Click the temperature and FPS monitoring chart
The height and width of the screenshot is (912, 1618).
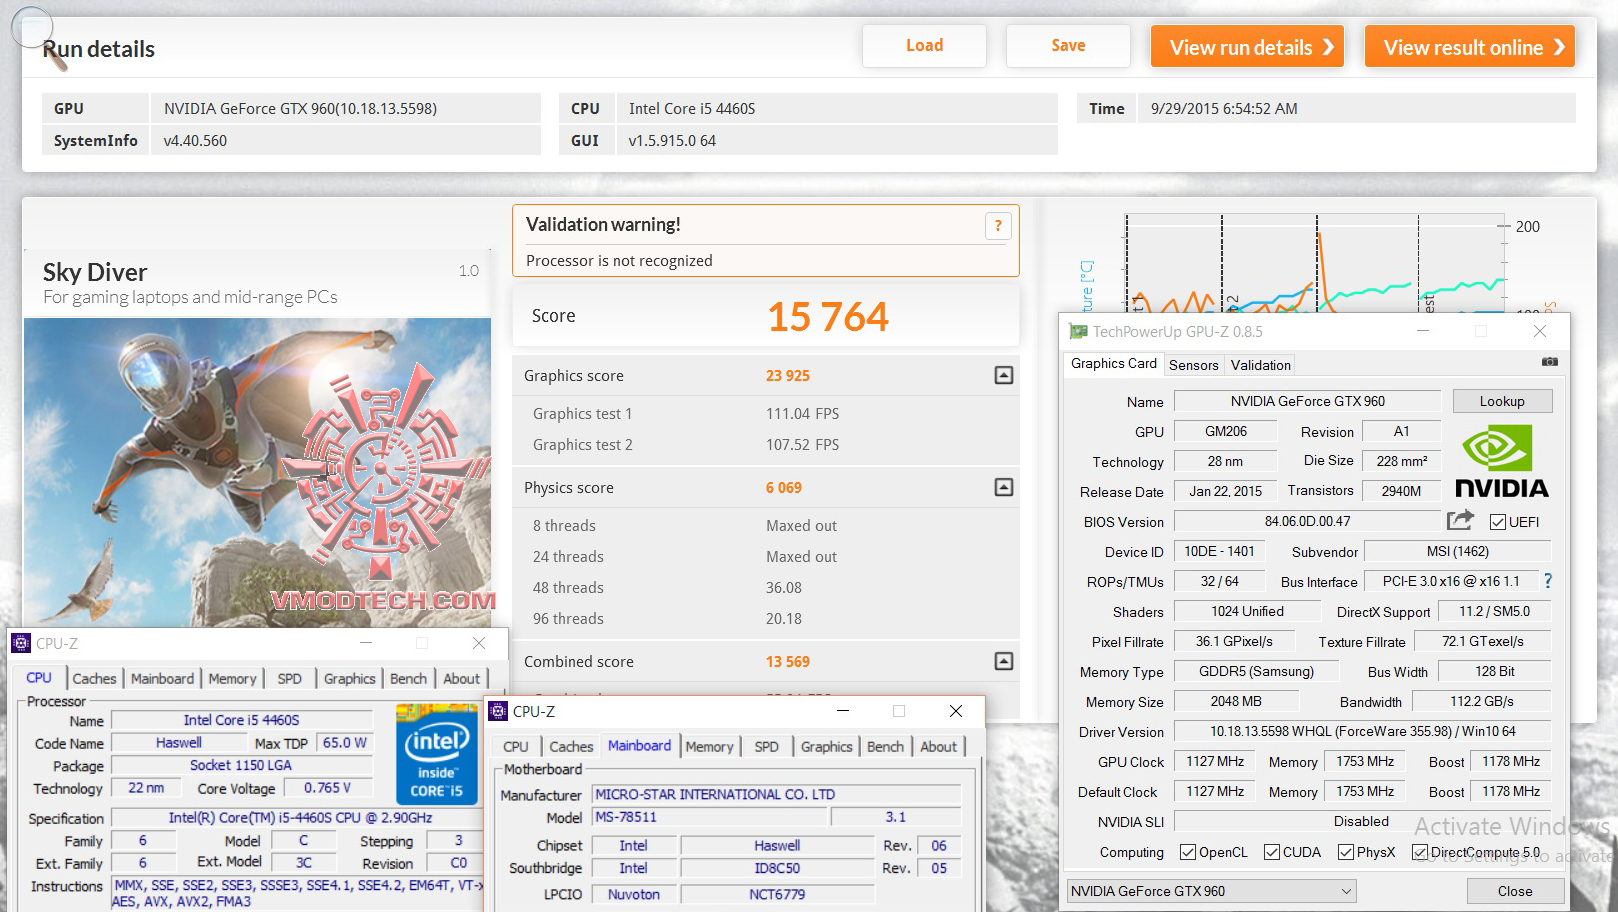click(x=1314, y=262)
